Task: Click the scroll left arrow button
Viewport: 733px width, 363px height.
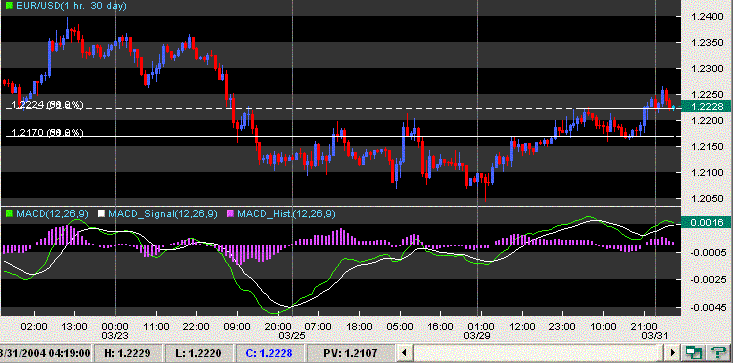Action: pyautogui.click(x=405, y=352)
